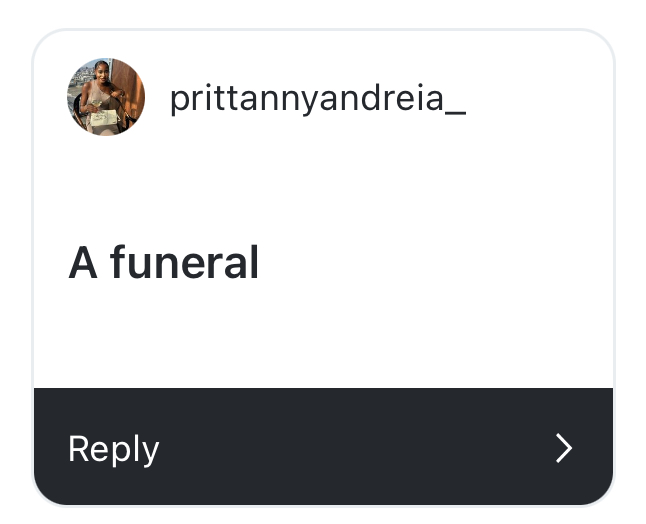Click the "Reply" text in the footer

click(113, 449)
